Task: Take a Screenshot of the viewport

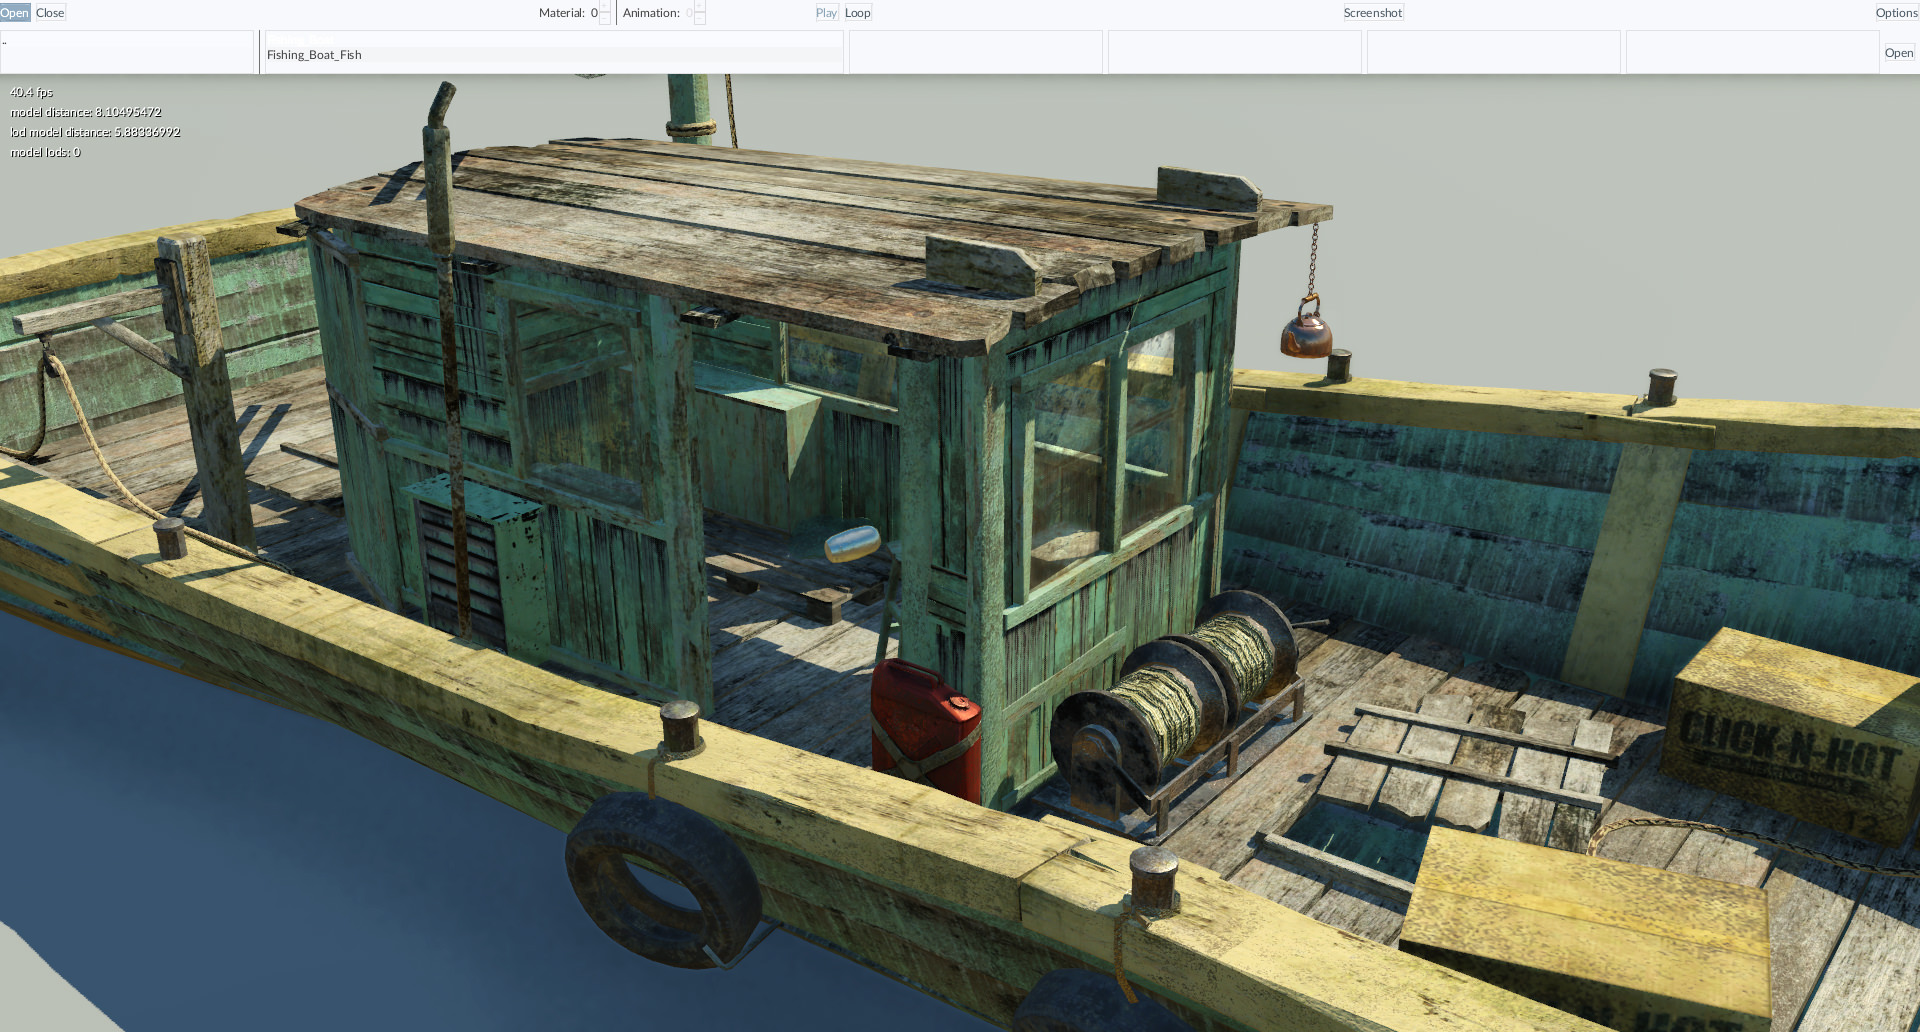Action: [1373, 13]
